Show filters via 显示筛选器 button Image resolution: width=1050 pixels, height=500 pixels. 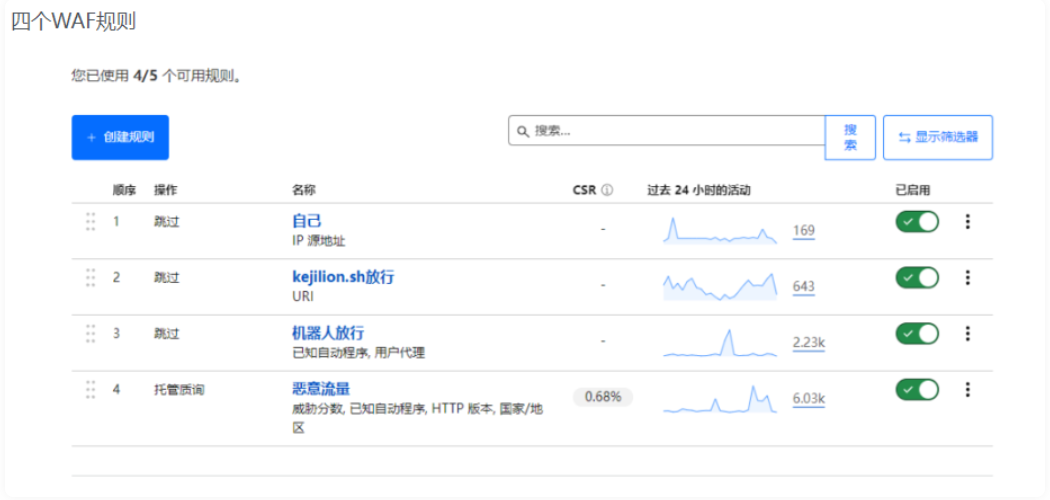tap(937, 137)
